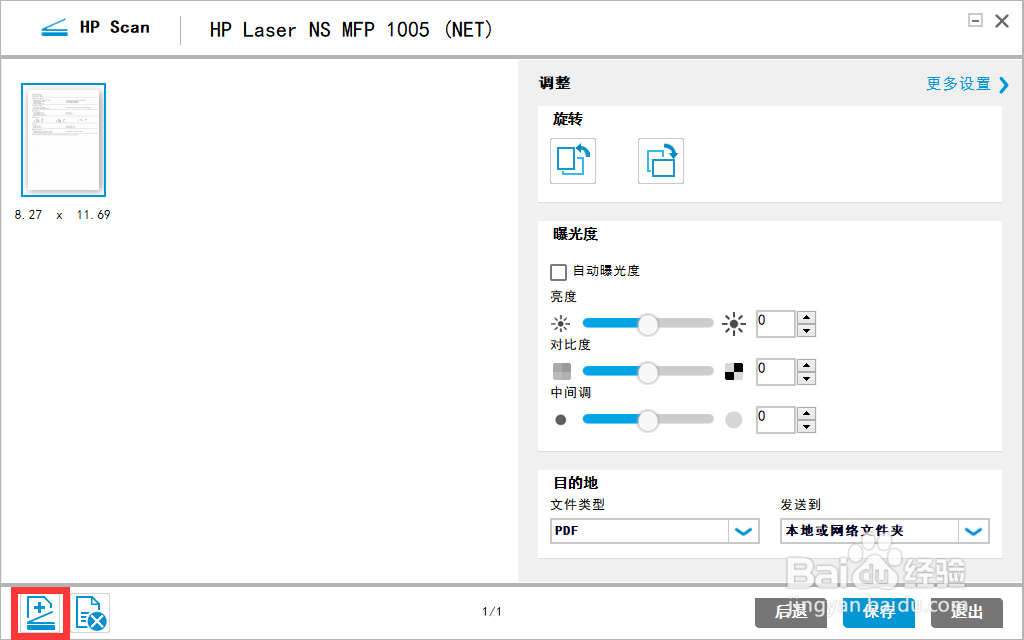Click the 1/1 page counter
1024x640 pixels.
(x=492, y=612)
